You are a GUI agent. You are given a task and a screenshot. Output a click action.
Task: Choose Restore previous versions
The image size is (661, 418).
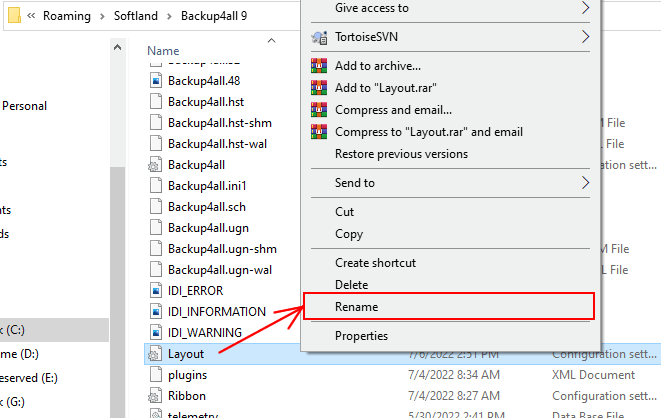coord(401,154)
